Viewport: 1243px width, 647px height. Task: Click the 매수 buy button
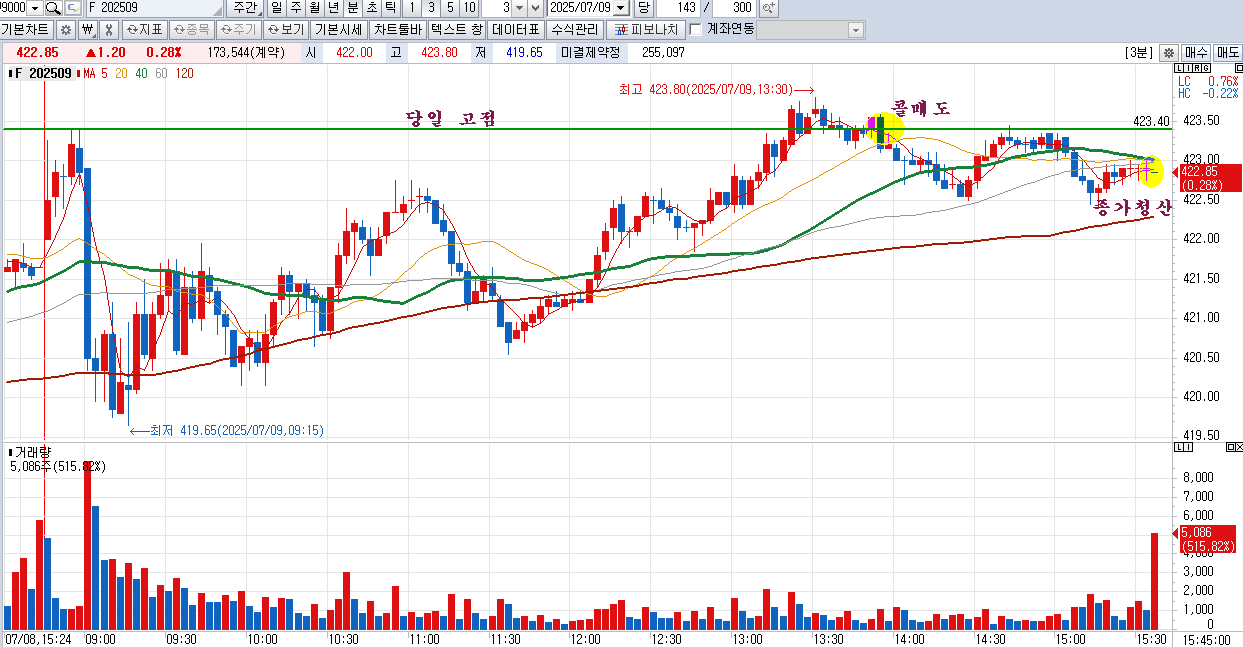1195,52
